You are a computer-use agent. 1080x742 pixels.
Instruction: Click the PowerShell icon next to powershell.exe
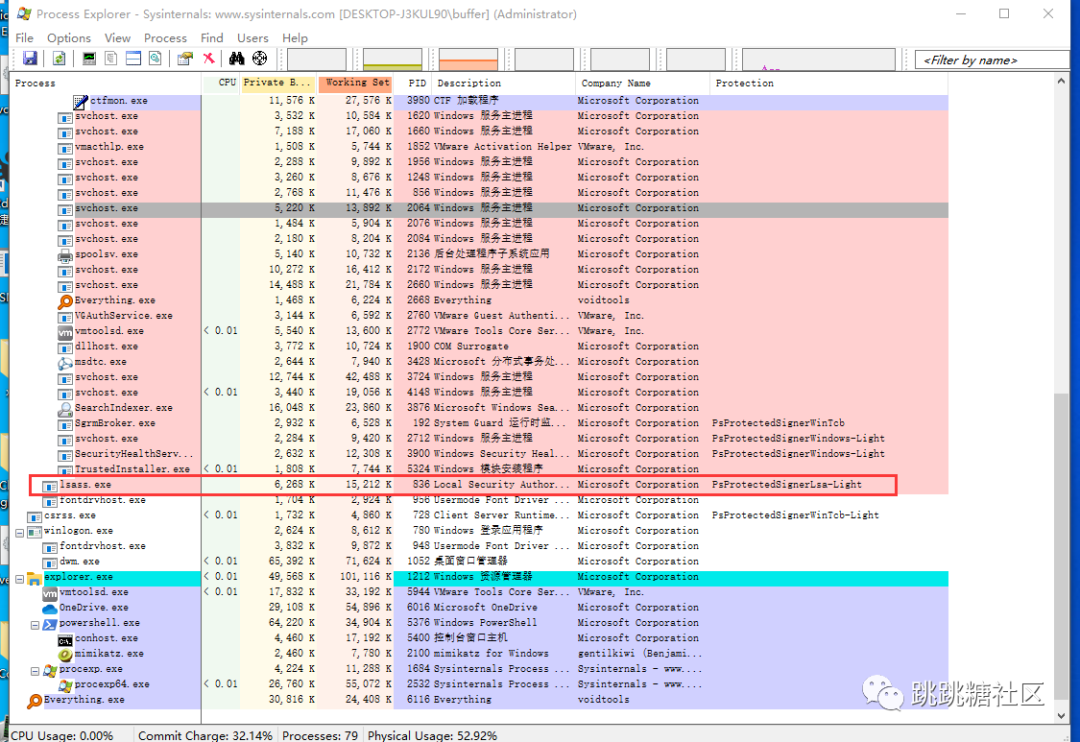pos(50,624)
